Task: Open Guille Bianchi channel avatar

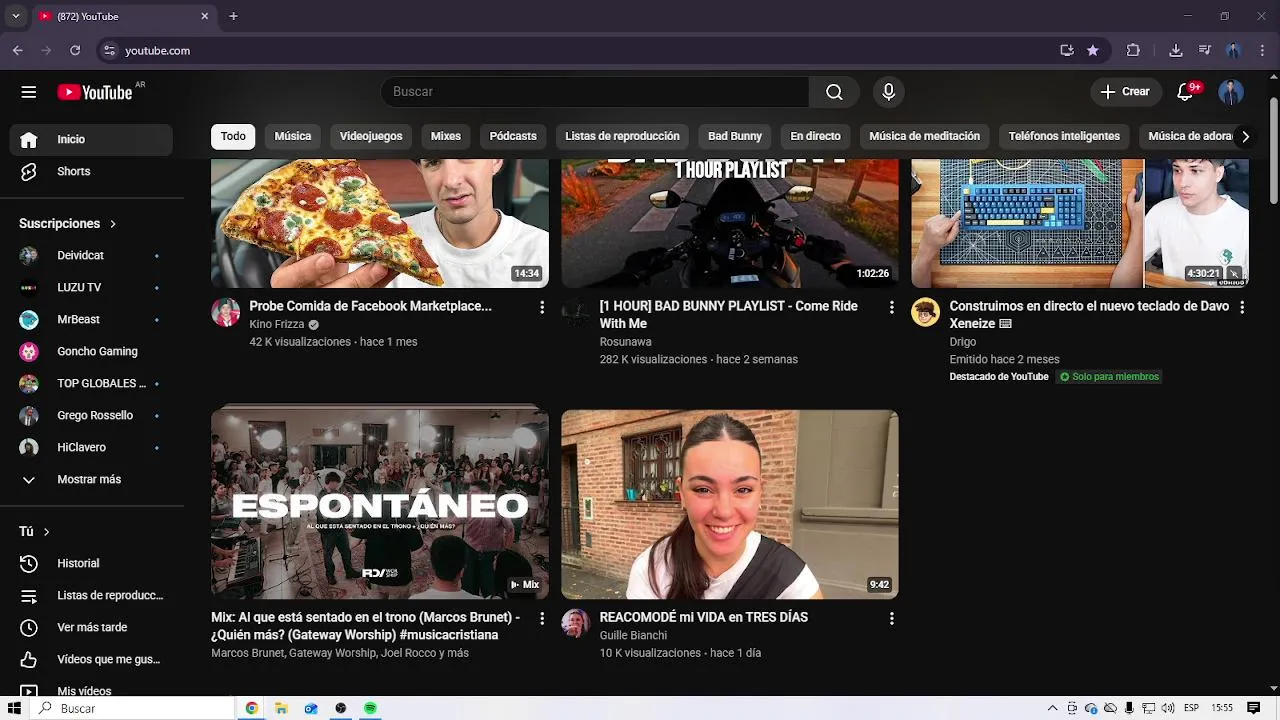Action: click(x=575, y=623)
